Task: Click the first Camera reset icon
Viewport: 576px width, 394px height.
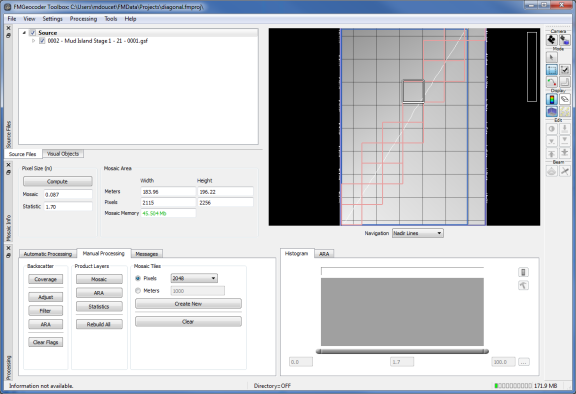Action: (551, 40)
